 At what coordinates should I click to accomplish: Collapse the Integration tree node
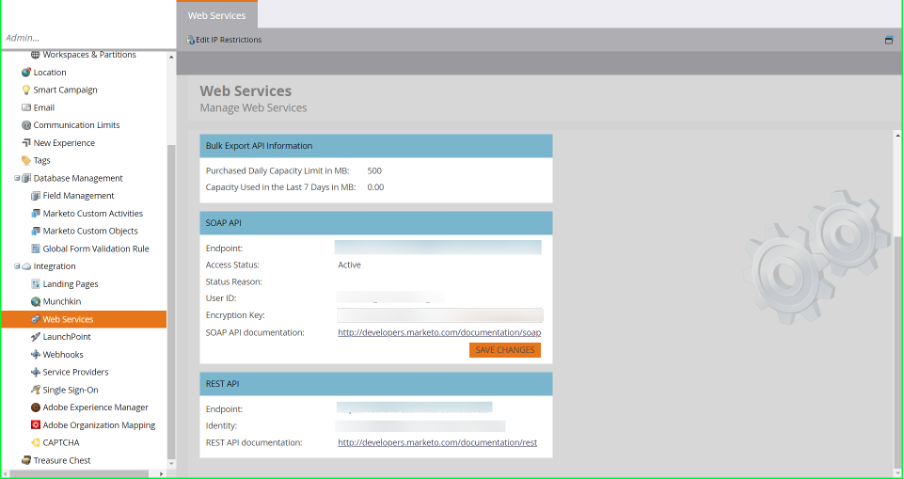click(x=17, y=266)
